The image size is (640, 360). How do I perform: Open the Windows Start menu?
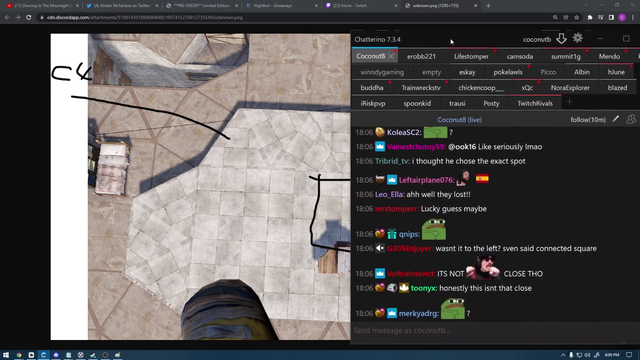click(6, 355)
